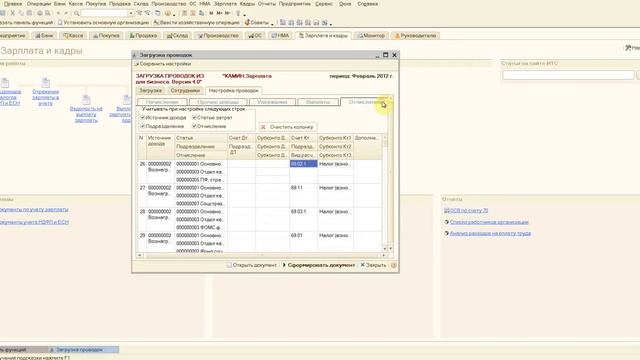Toggle the Подразделение checkbox

pyautogui.click(x=143, y=126)
